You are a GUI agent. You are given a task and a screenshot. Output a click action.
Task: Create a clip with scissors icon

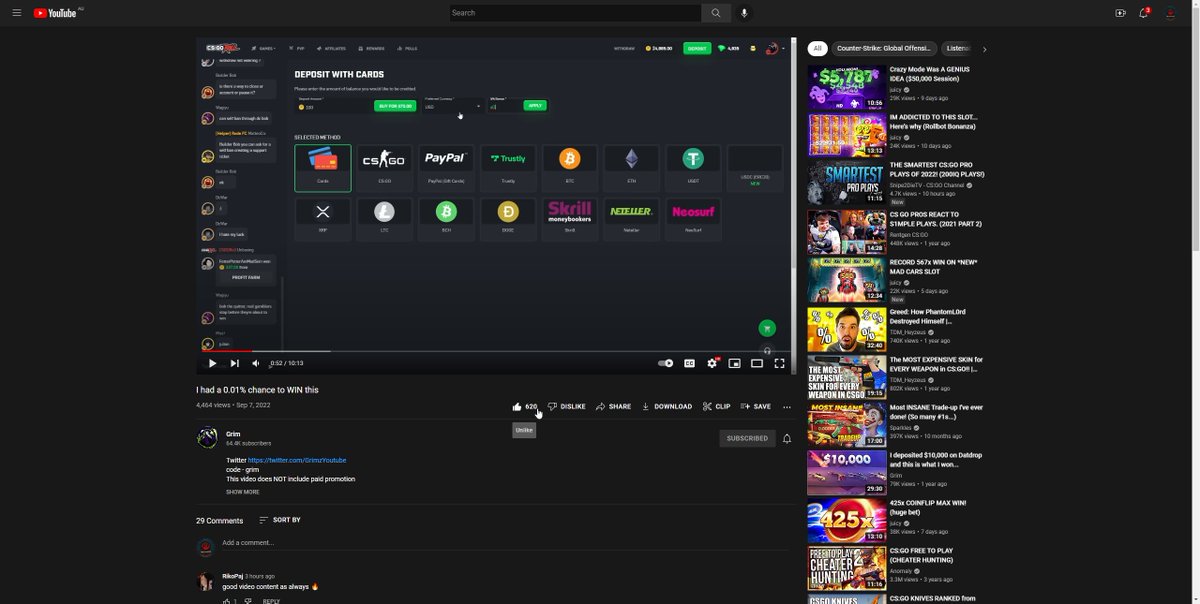[716, 407]
